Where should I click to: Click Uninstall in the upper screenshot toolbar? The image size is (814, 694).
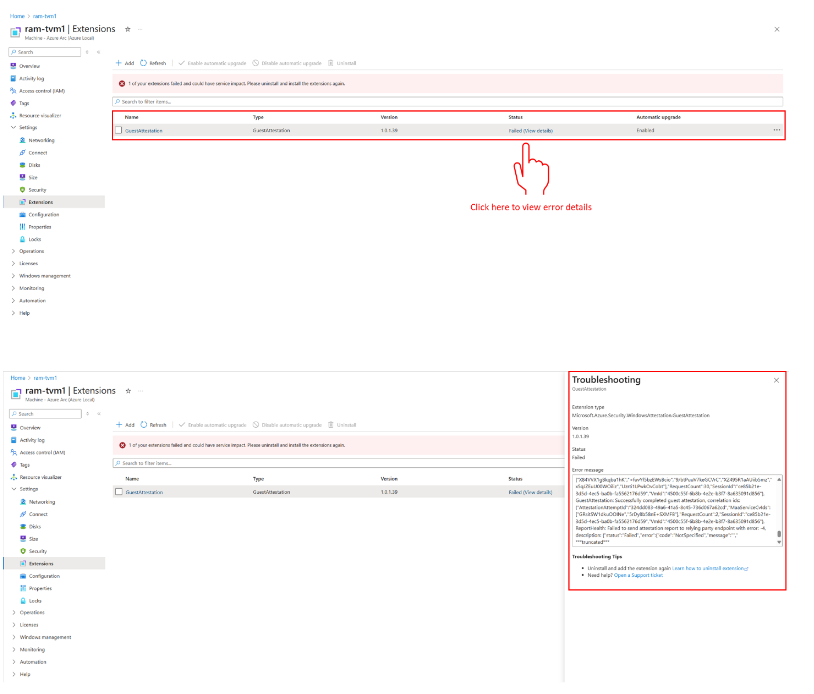click(x=342, y=63)
